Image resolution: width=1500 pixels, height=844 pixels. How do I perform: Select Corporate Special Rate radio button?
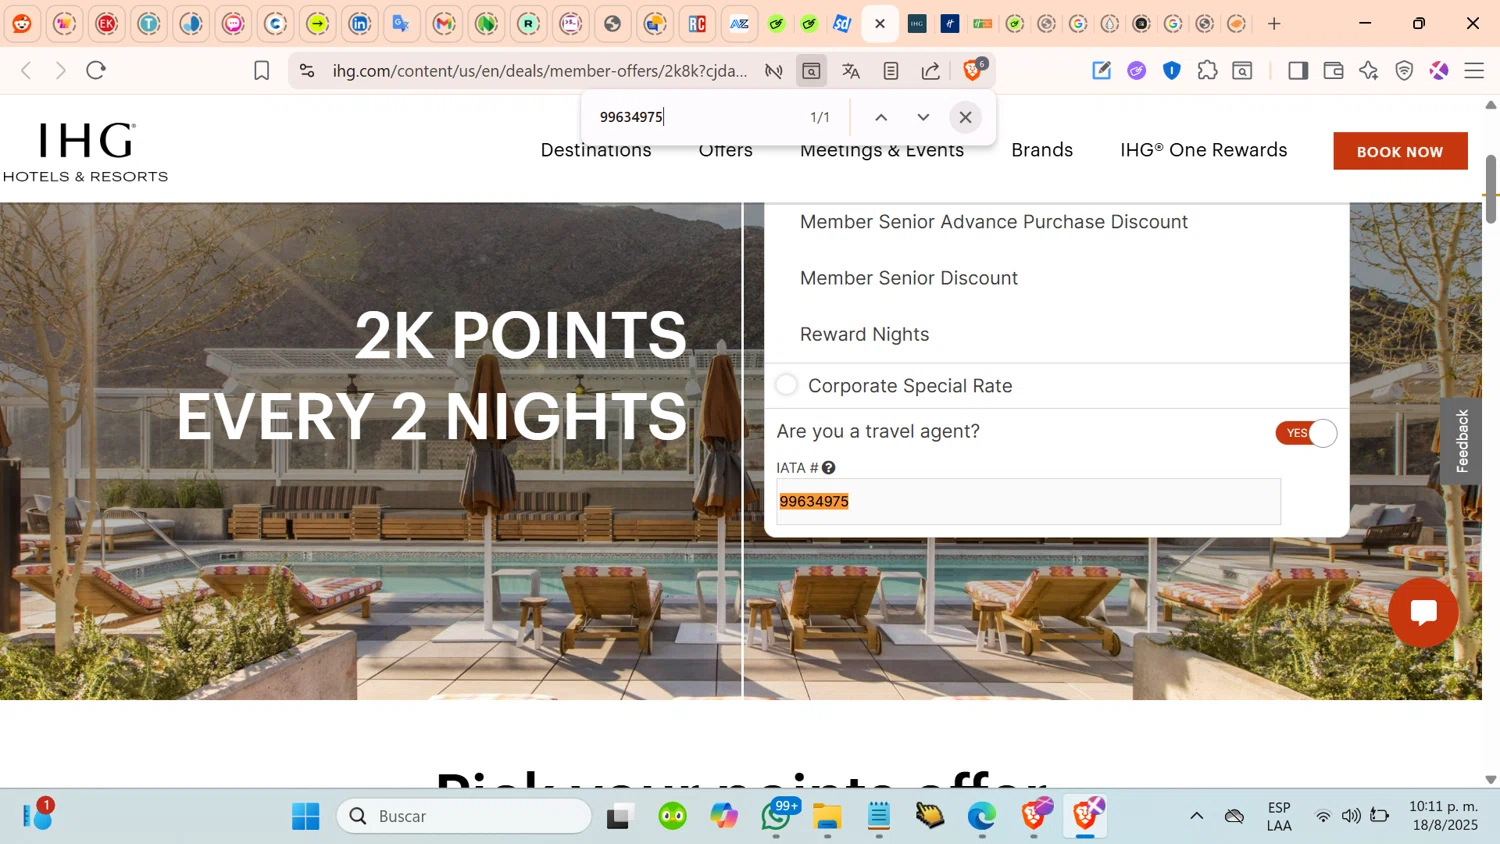787,385
